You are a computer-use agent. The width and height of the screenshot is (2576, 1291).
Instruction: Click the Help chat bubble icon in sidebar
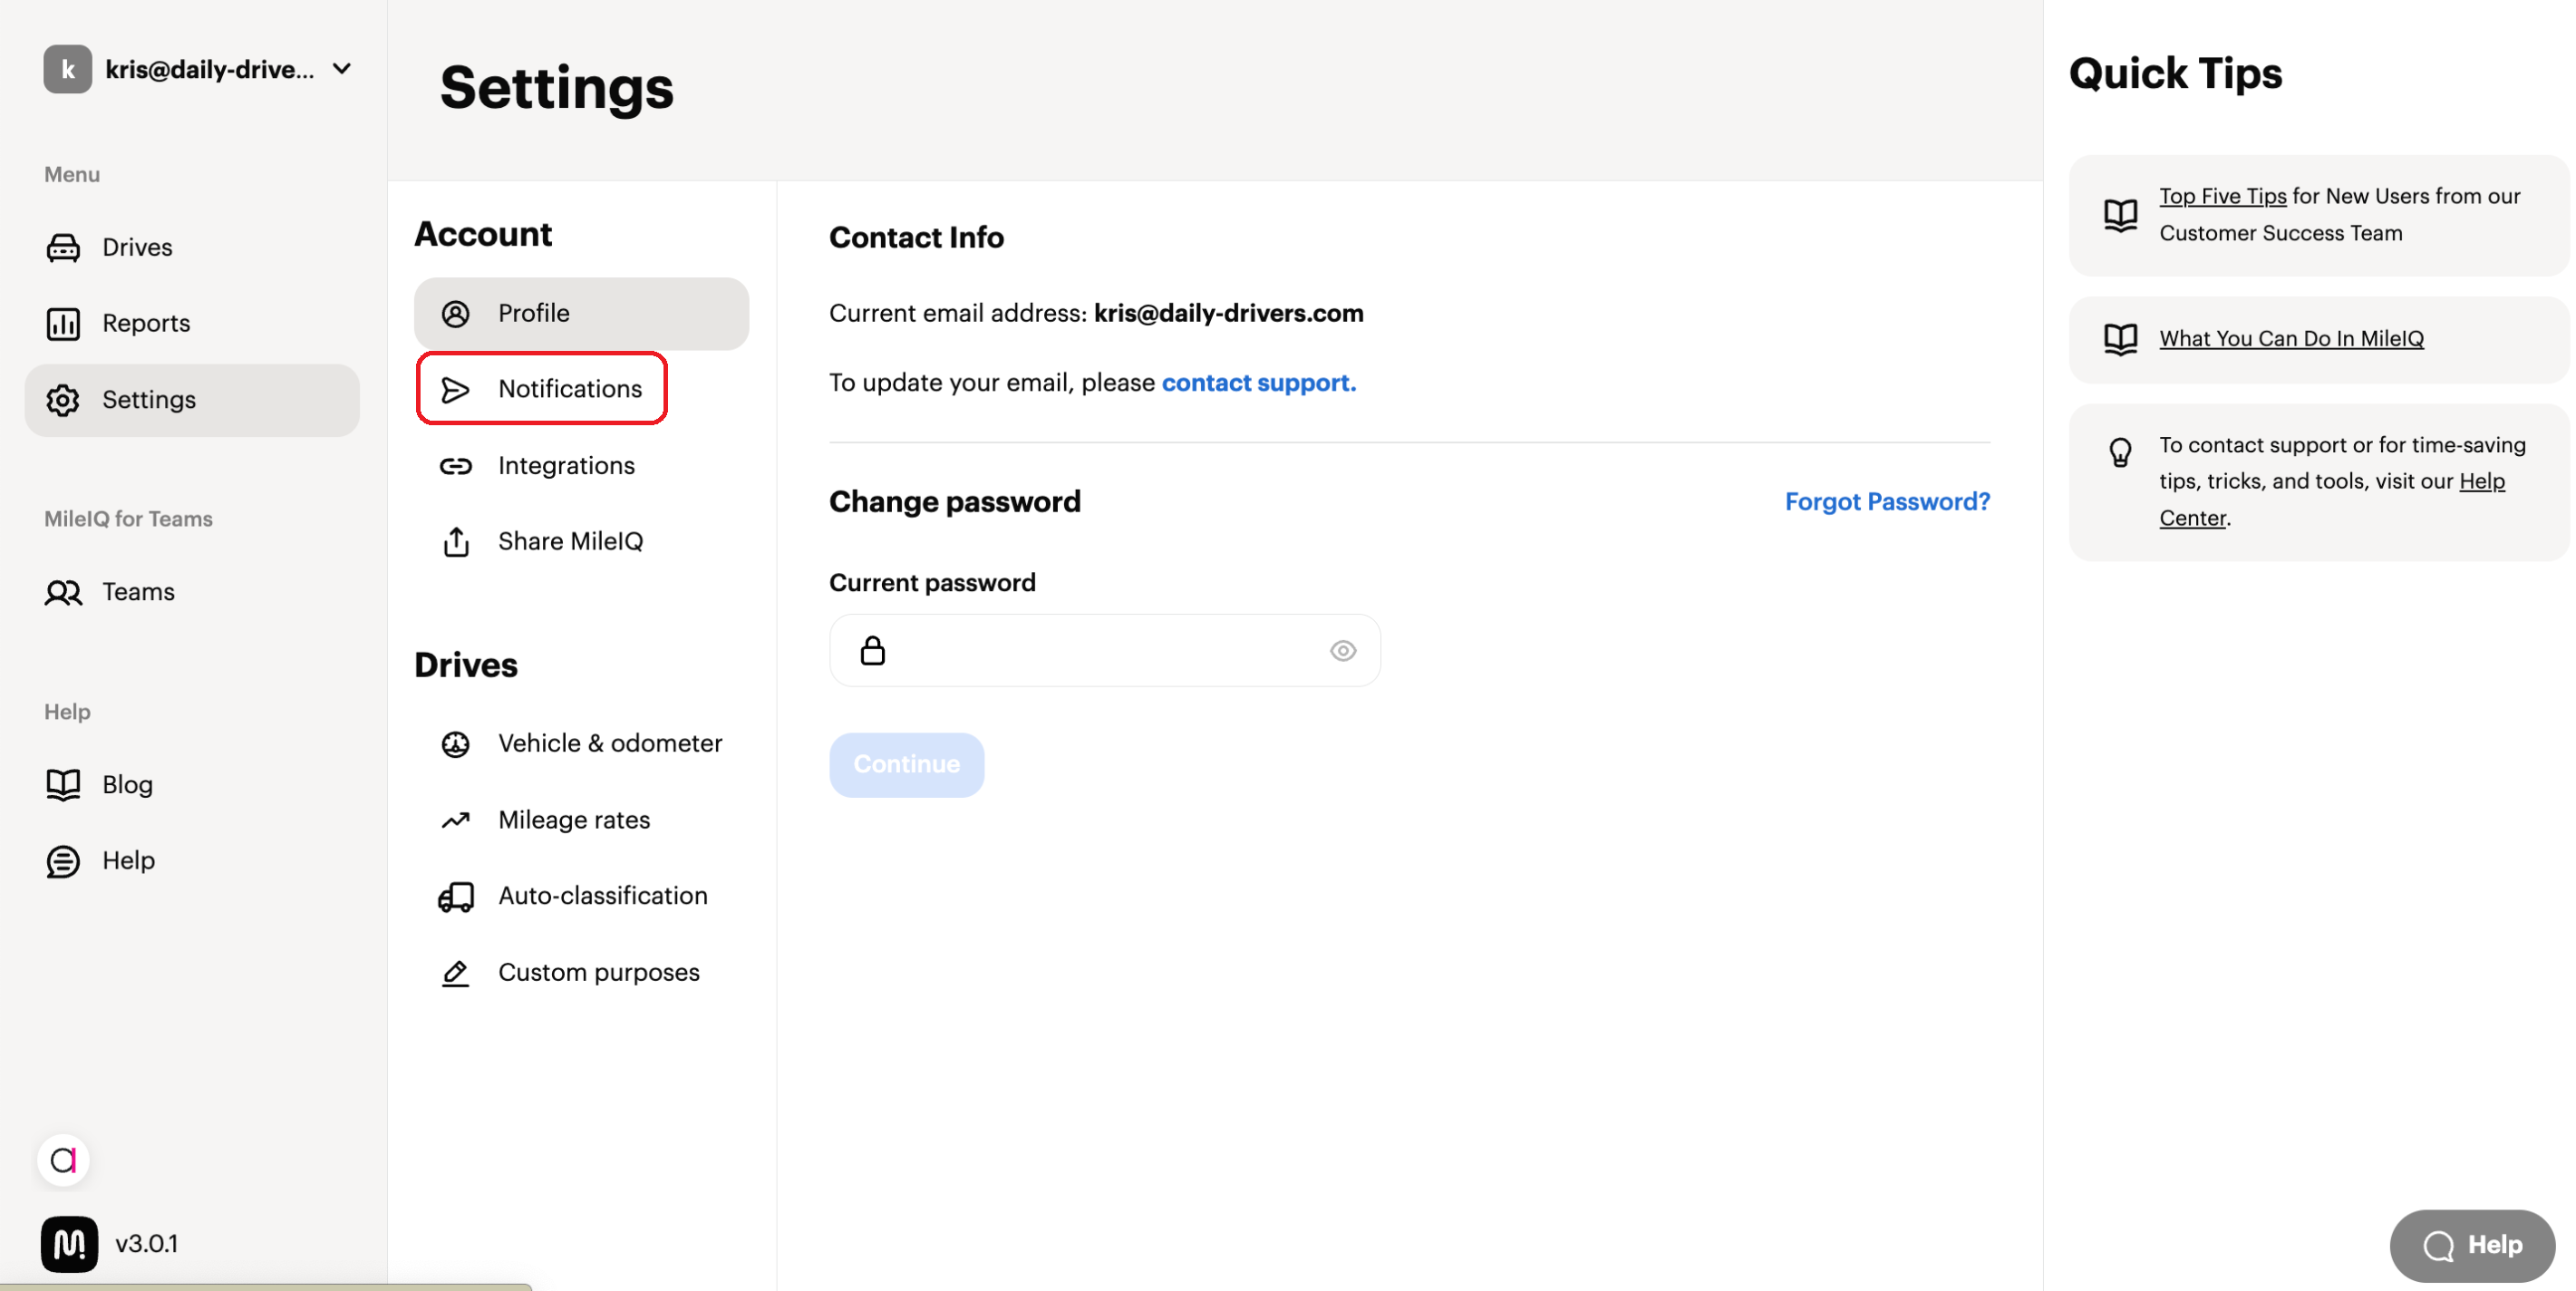pyautogui.click(x=63, y=861)
